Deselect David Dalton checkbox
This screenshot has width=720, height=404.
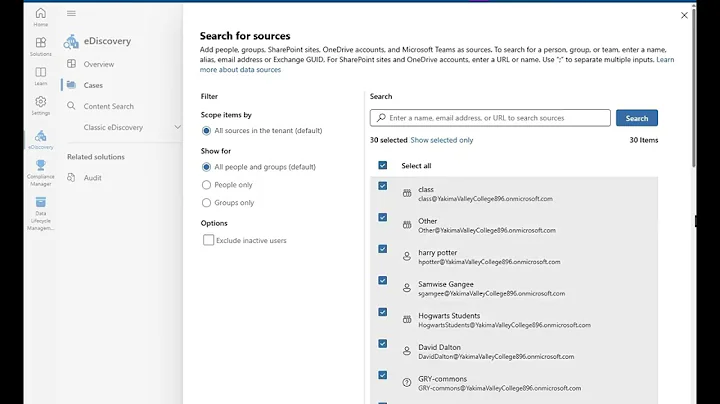pos(382,343)
